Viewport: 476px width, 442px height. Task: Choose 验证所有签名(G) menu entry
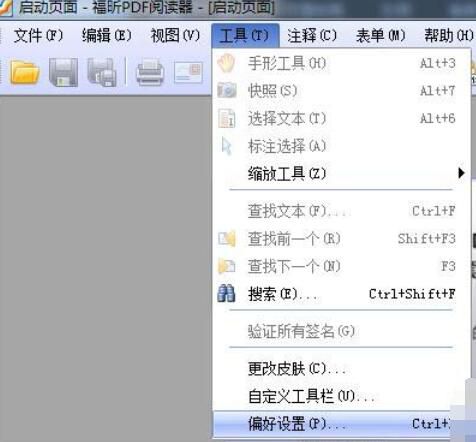pyautogui.click(x=341, y=331)
